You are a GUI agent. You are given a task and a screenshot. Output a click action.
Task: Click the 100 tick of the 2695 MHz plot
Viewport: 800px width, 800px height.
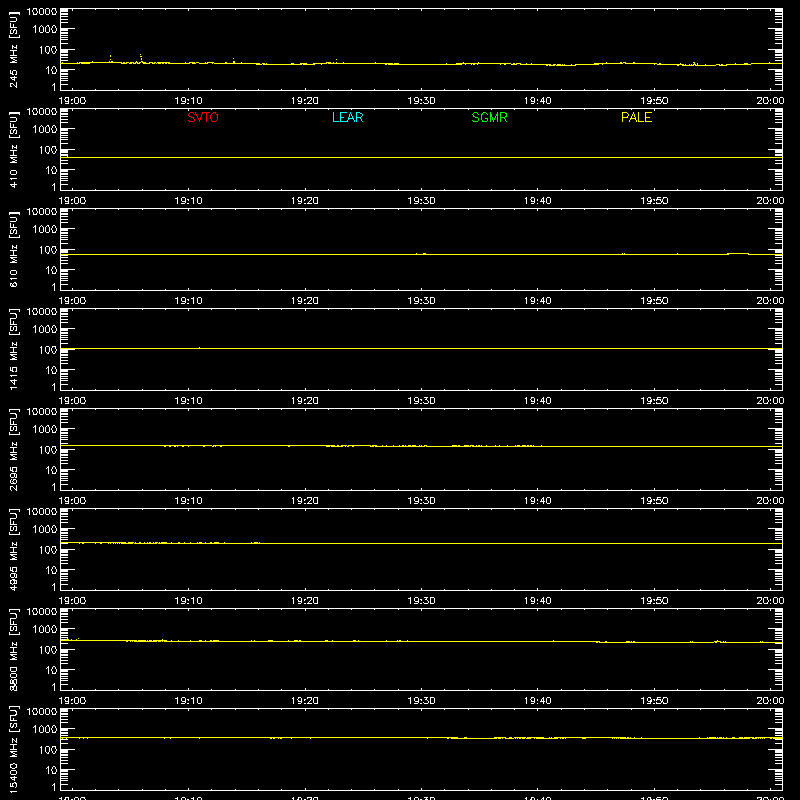[x=48, y=449]
